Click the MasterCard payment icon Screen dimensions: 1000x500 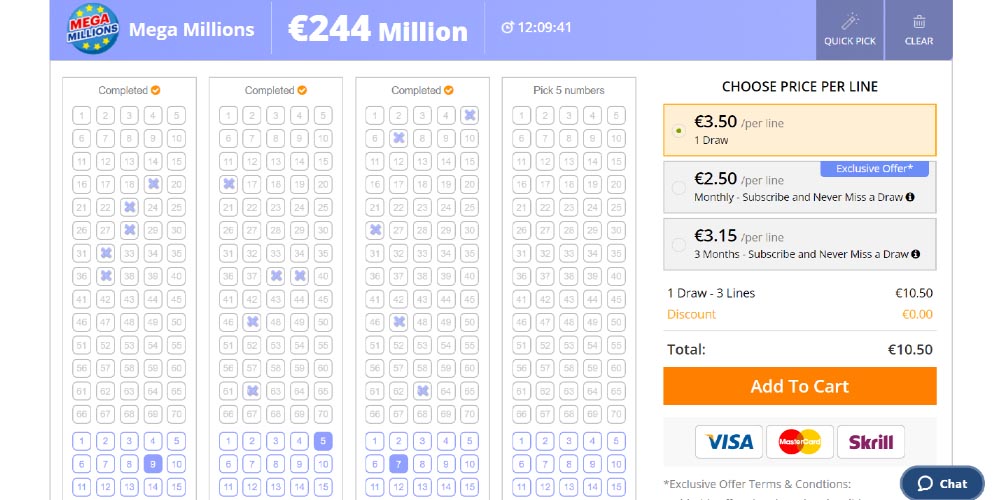click(x=800, y=441)
